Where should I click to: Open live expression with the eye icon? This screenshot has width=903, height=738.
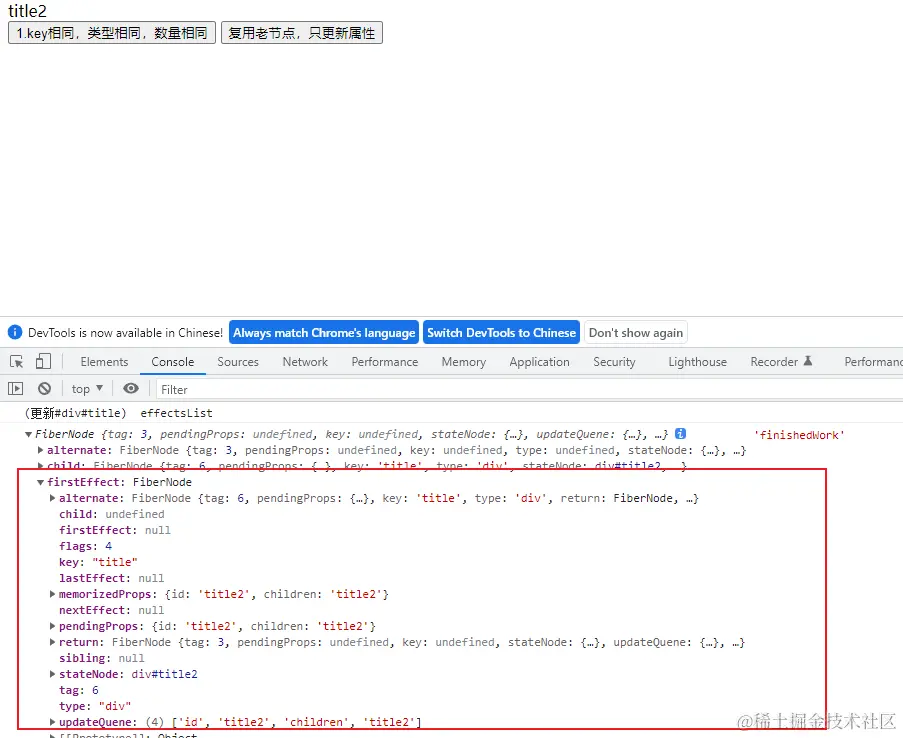131,388
